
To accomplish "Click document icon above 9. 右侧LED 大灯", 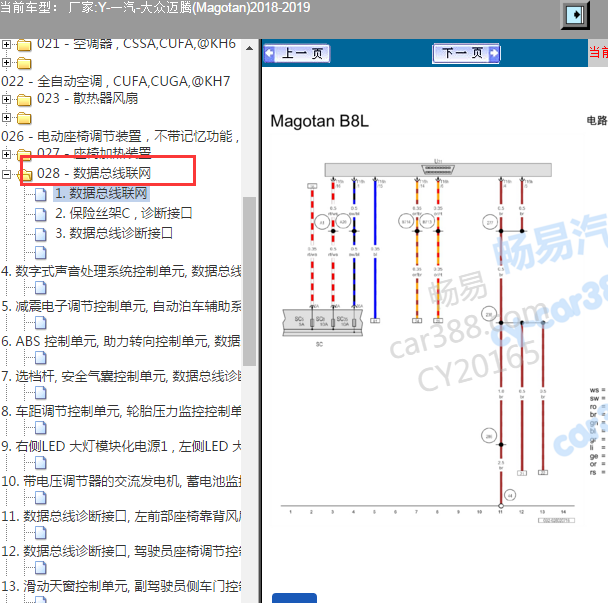I will point(41,427).
